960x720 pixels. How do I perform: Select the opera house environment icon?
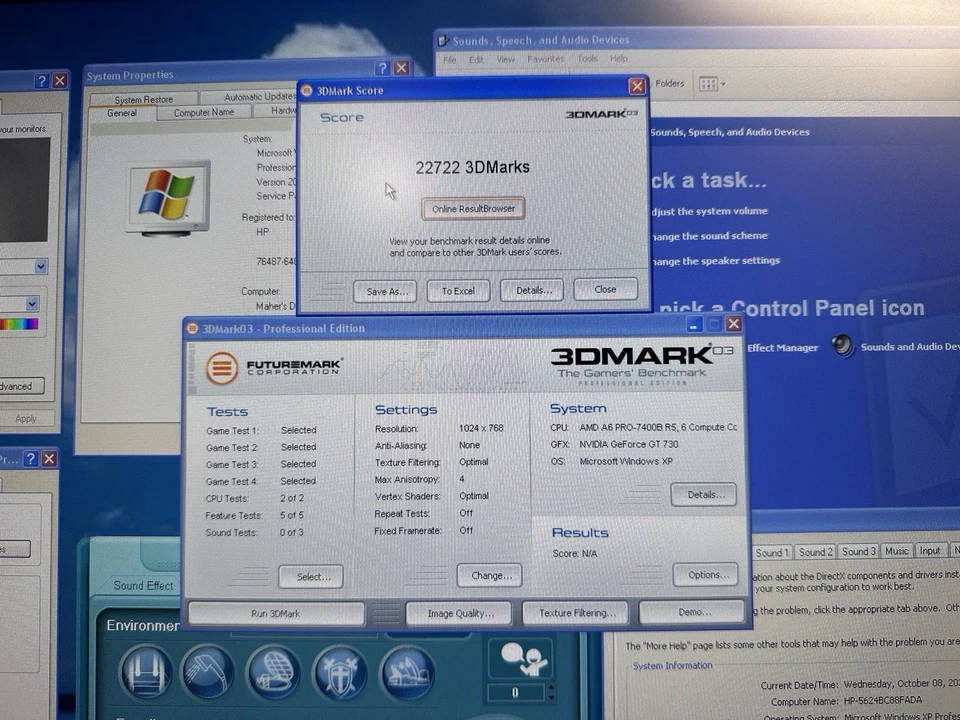pos(407,673)
